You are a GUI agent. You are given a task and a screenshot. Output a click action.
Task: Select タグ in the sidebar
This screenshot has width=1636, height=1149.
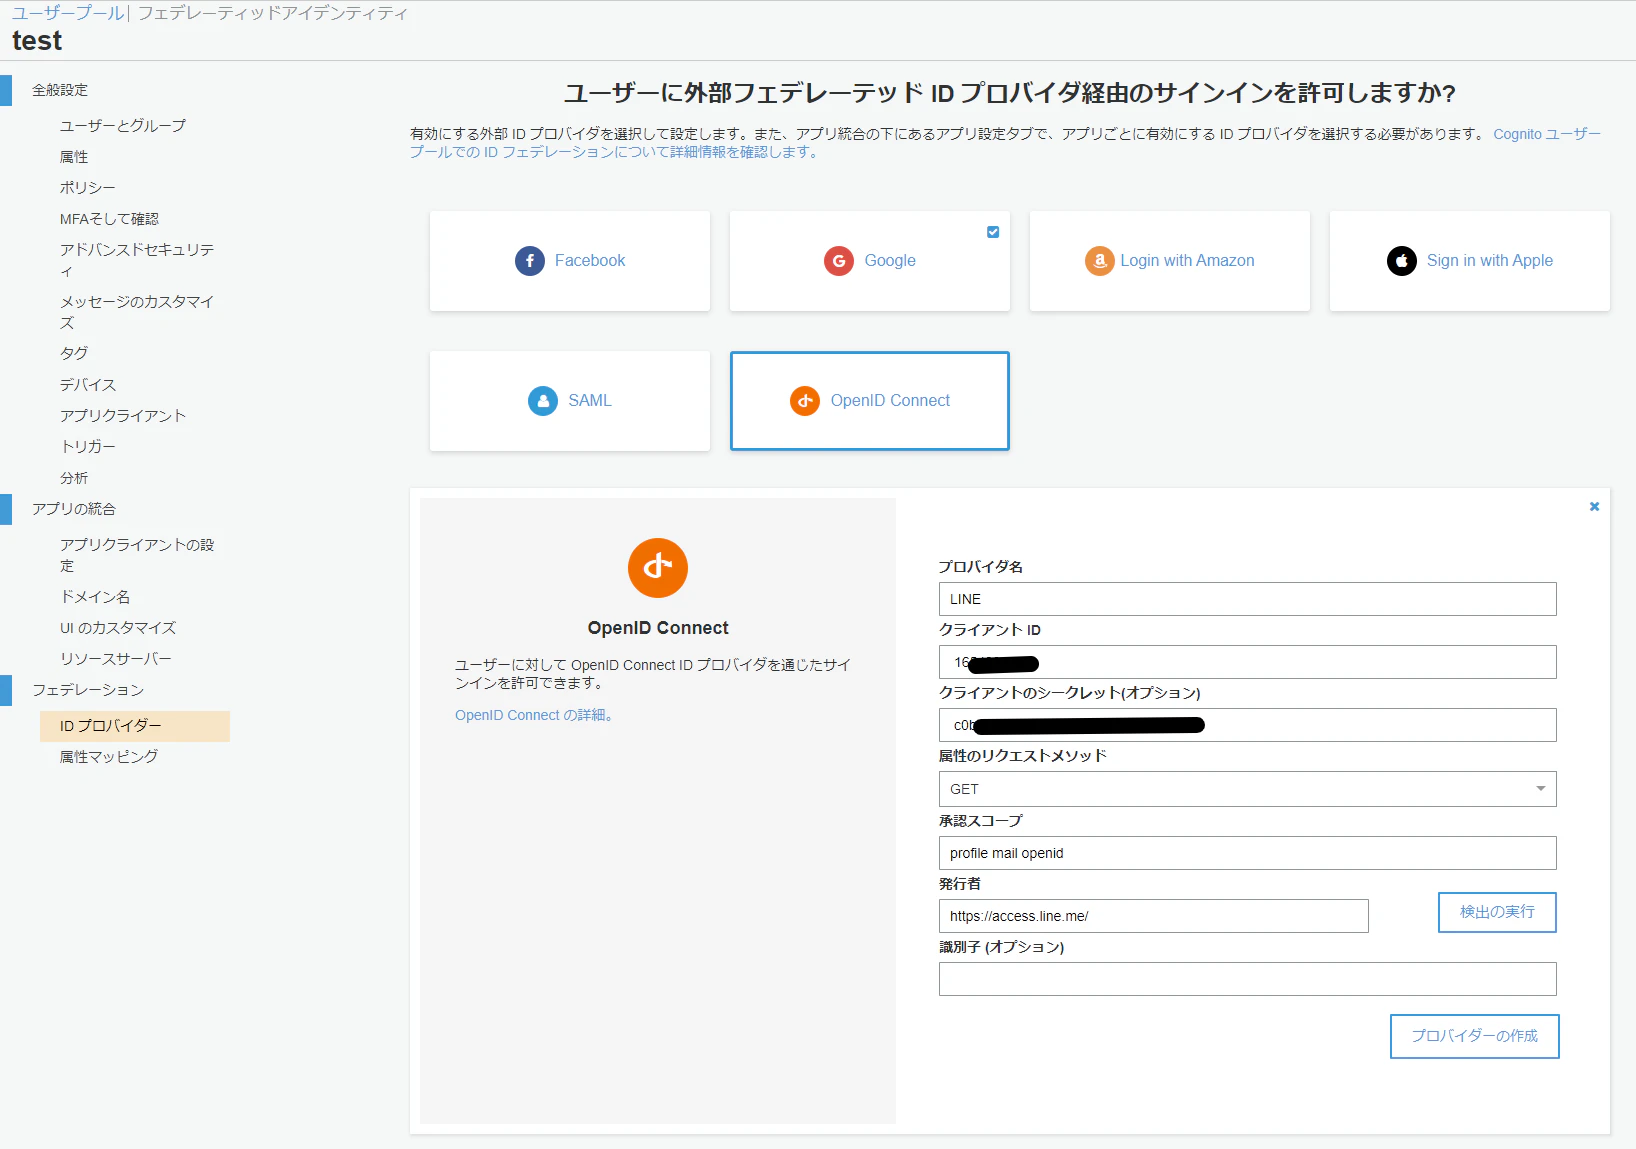(x=74, y=353)
